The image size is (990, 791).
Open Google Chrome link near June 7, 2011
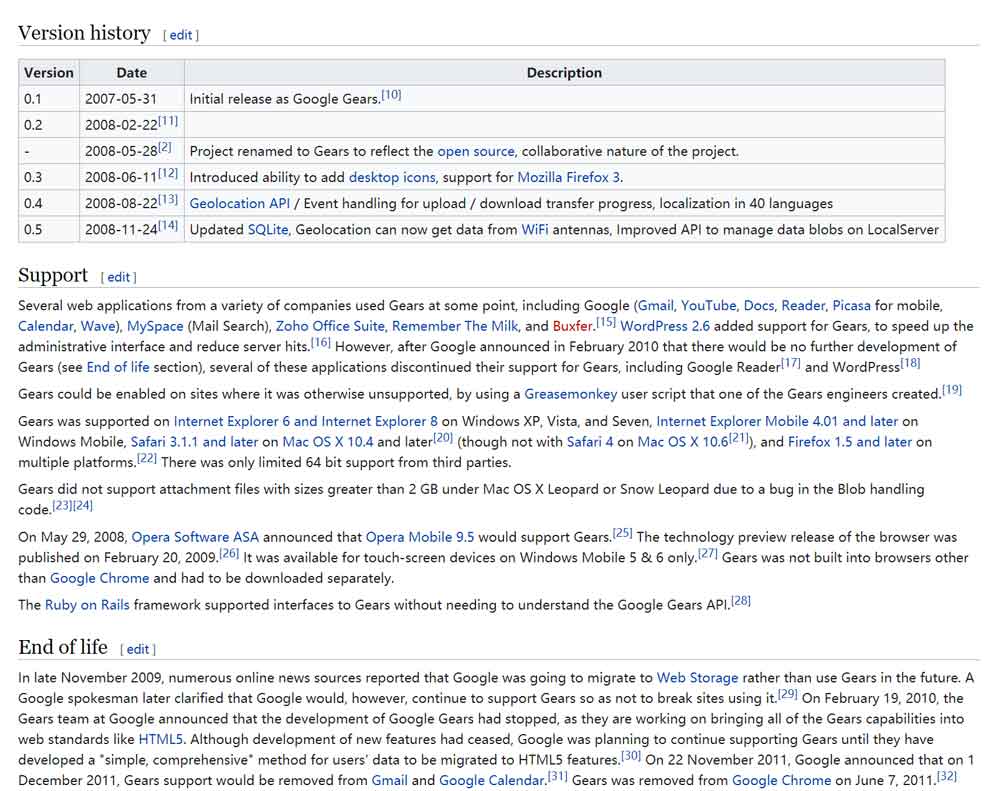tap(782, 780)
